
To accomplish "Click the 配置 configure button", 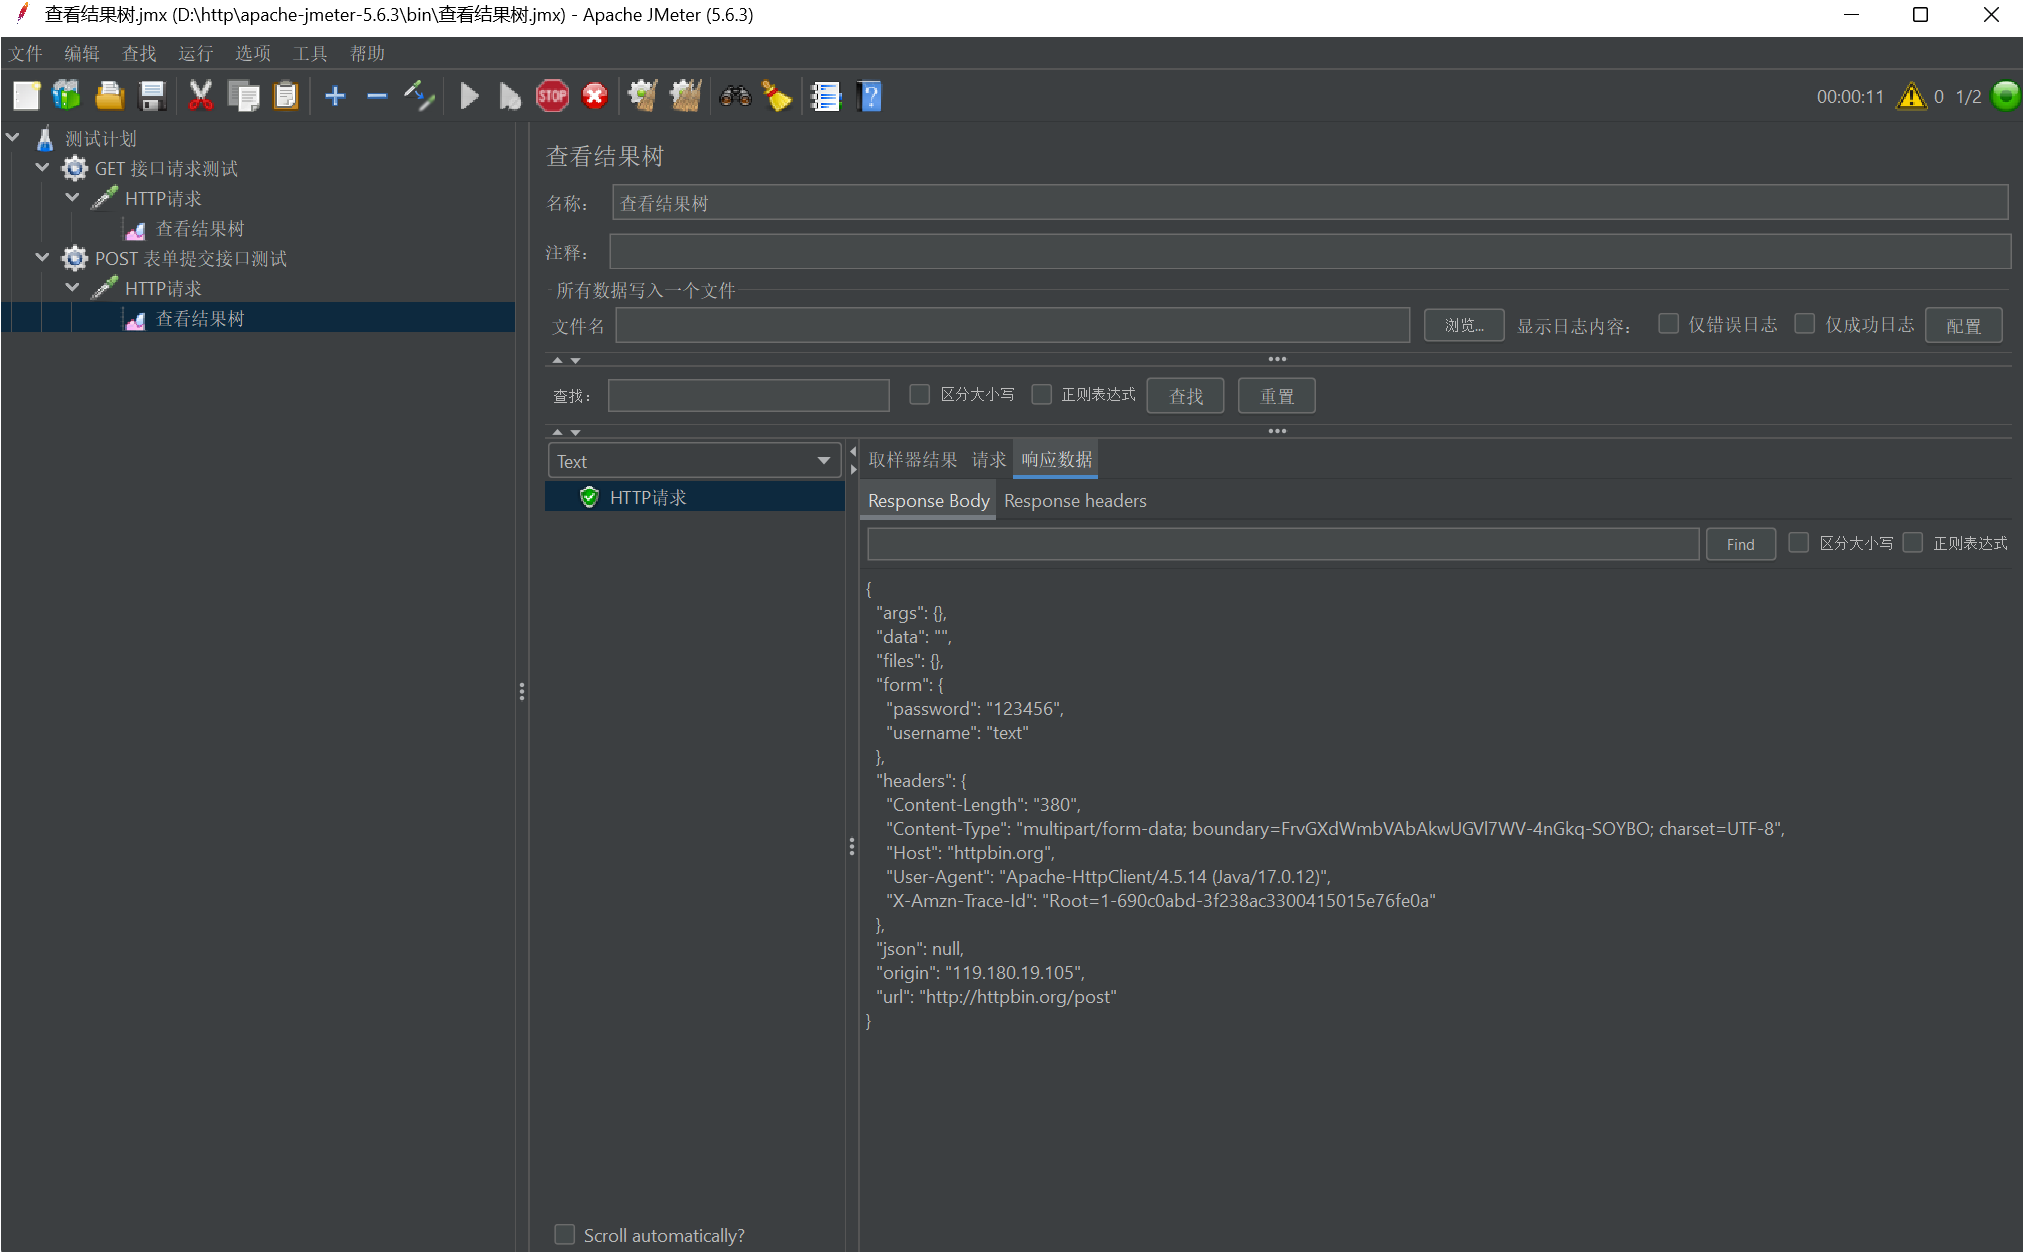I will coord(1963,326).
